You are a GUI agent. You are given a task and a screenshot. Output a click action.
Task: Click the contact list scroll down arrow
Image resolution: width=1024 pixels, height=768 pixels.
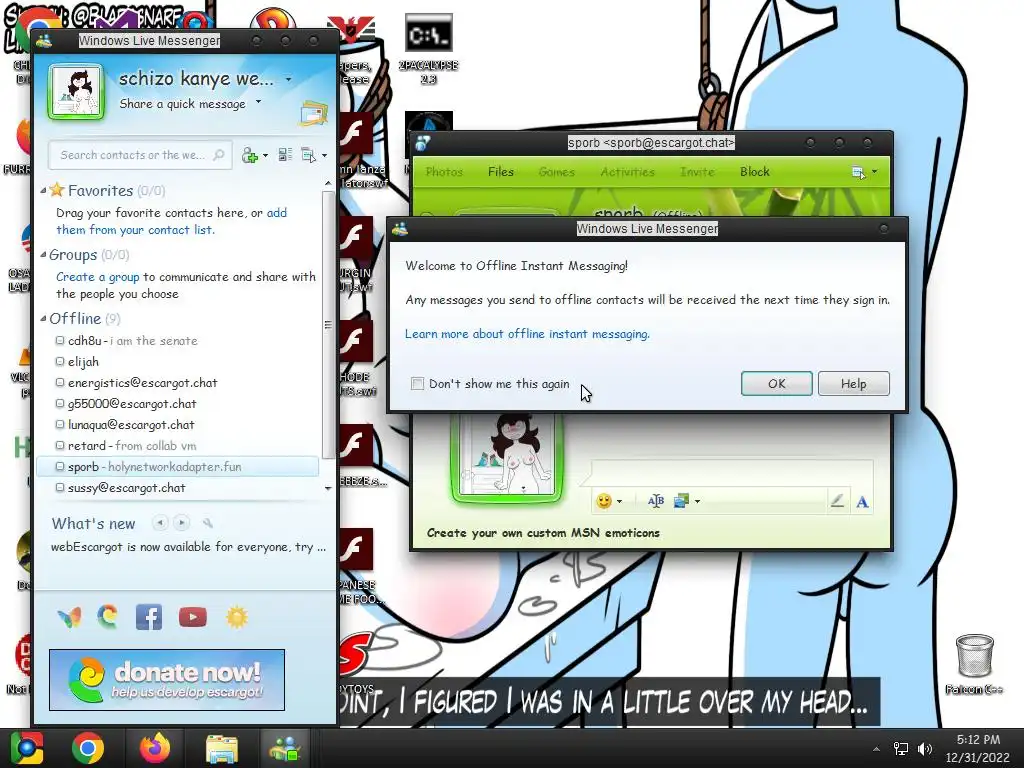pyautogui.click(x=328, y=488)
